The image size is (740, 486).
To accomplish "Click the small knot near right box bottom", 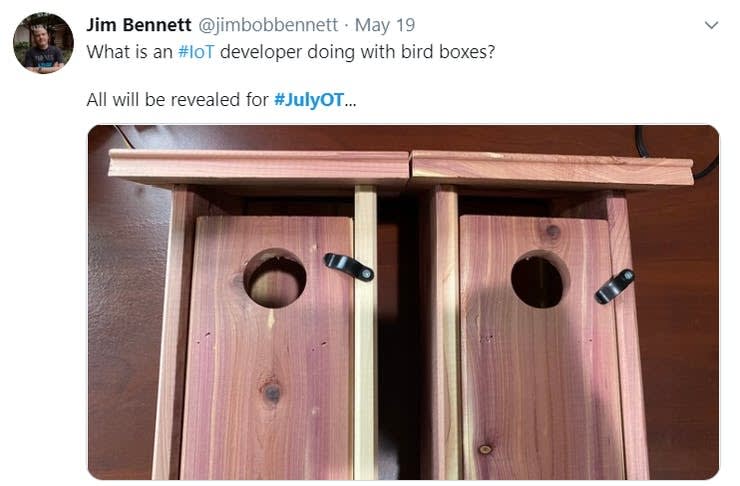I will click(485, 449).
